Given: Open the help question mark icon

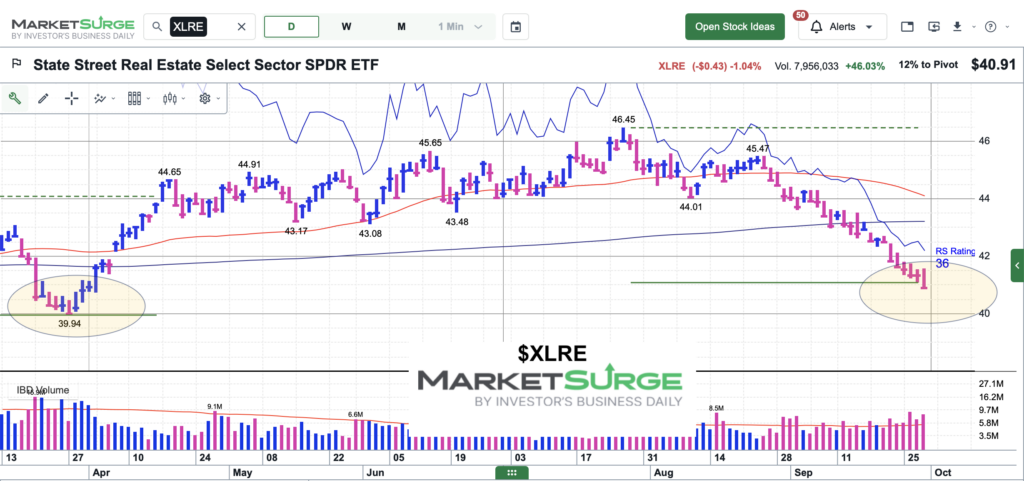Looking at the screenshot, I should click(x=991, y=27).
